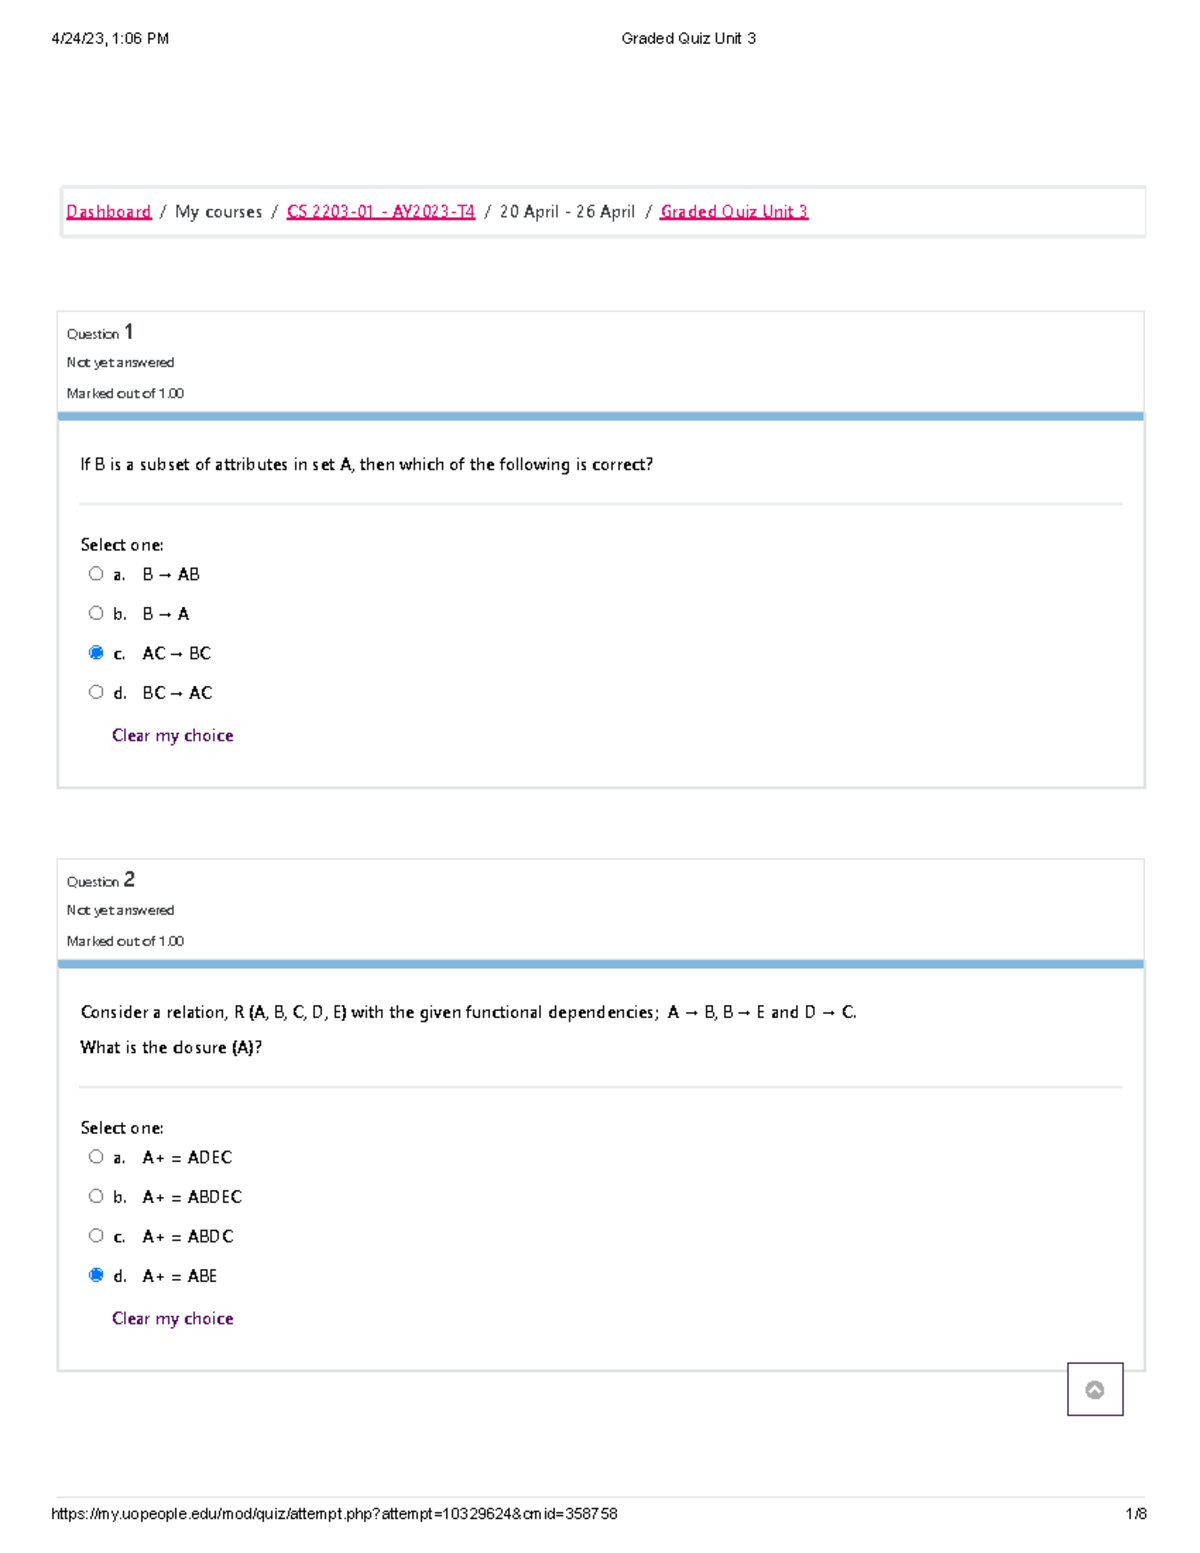
Task: Select option b "B → A" in Question 1
Action: [x=96, y=612]
